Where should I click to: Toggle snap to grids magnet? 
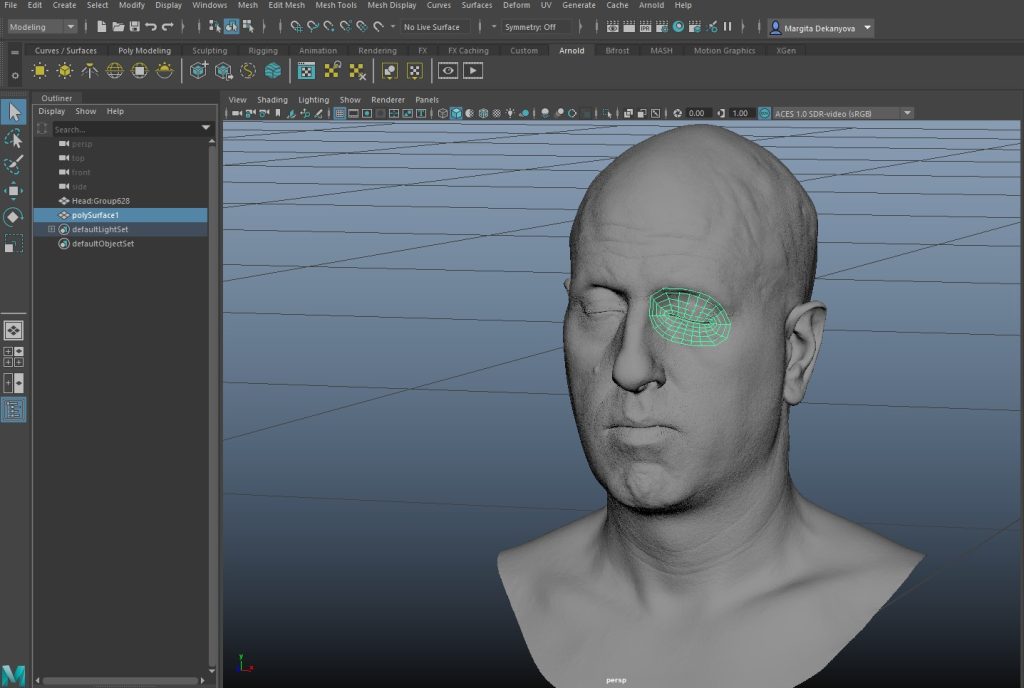tap(296, 27)
